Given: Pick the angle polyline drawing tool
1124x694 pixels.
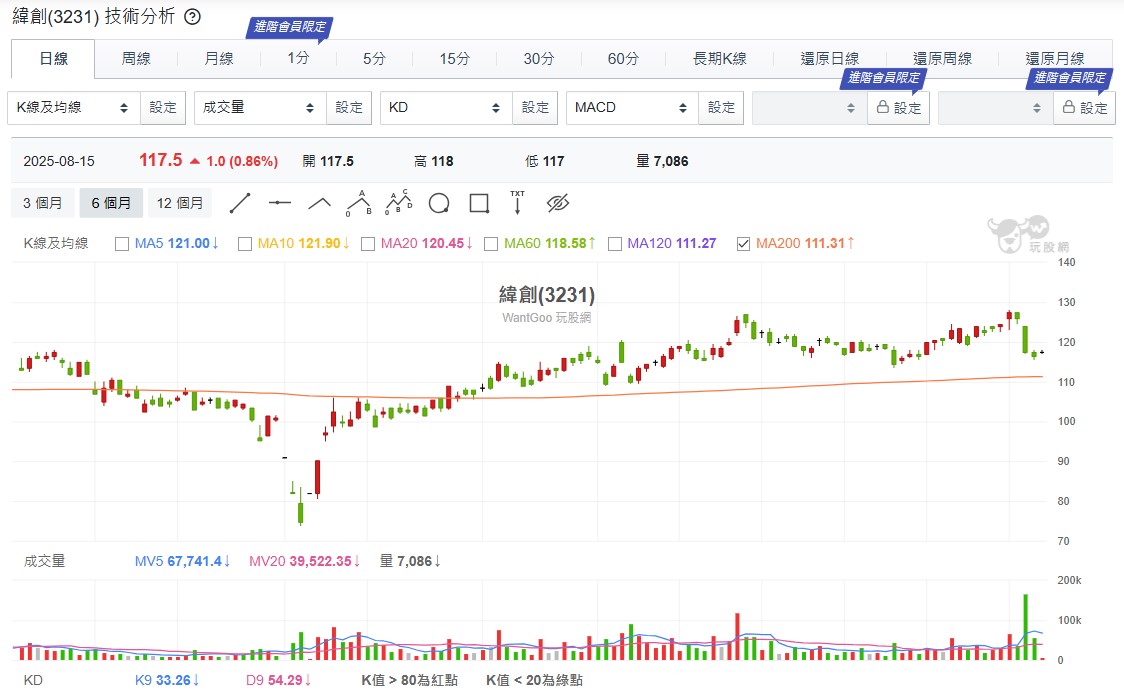Looking at the screenshot, I should tap(319, 204).
